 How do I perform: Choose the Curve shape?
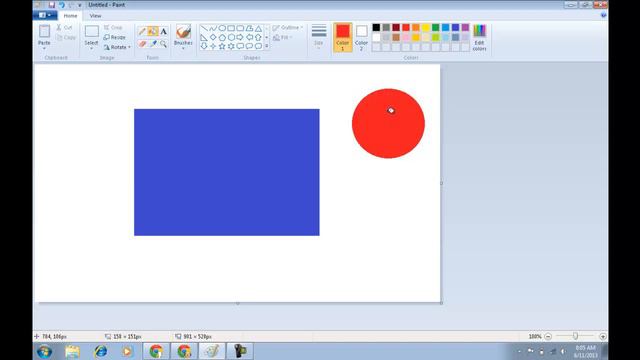pos(213,28)
